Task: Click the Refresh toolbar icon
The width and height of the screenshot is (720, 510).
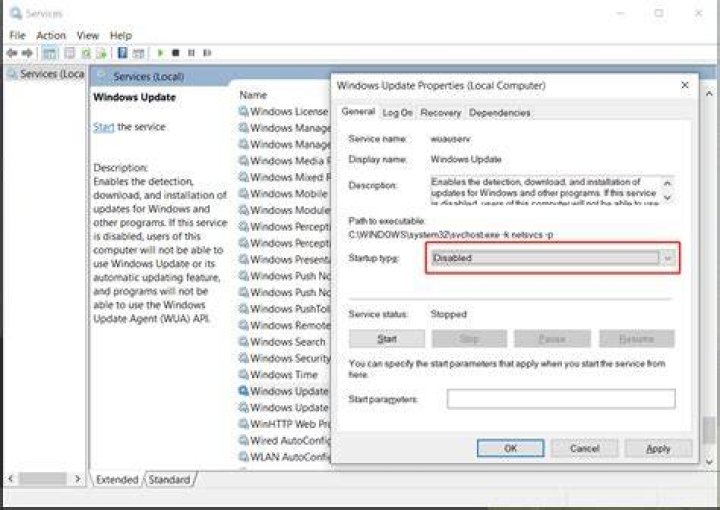Action: click(x=86, y=53)
